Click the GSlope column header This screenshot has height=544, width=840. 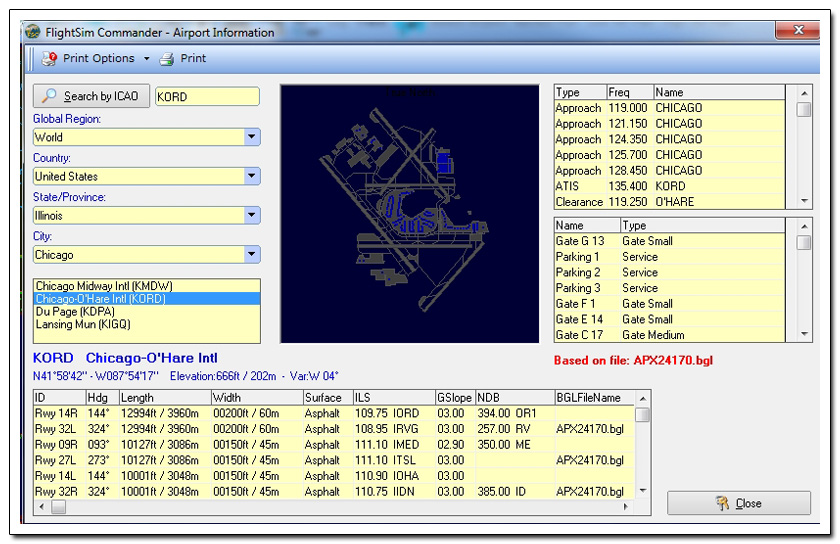point(455,398)
